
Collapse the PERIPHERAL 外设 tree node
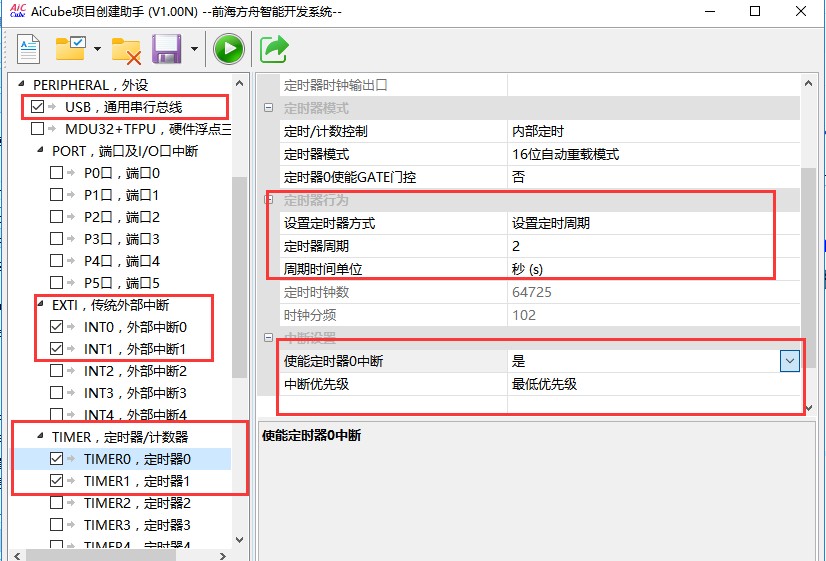pos(22,83)
